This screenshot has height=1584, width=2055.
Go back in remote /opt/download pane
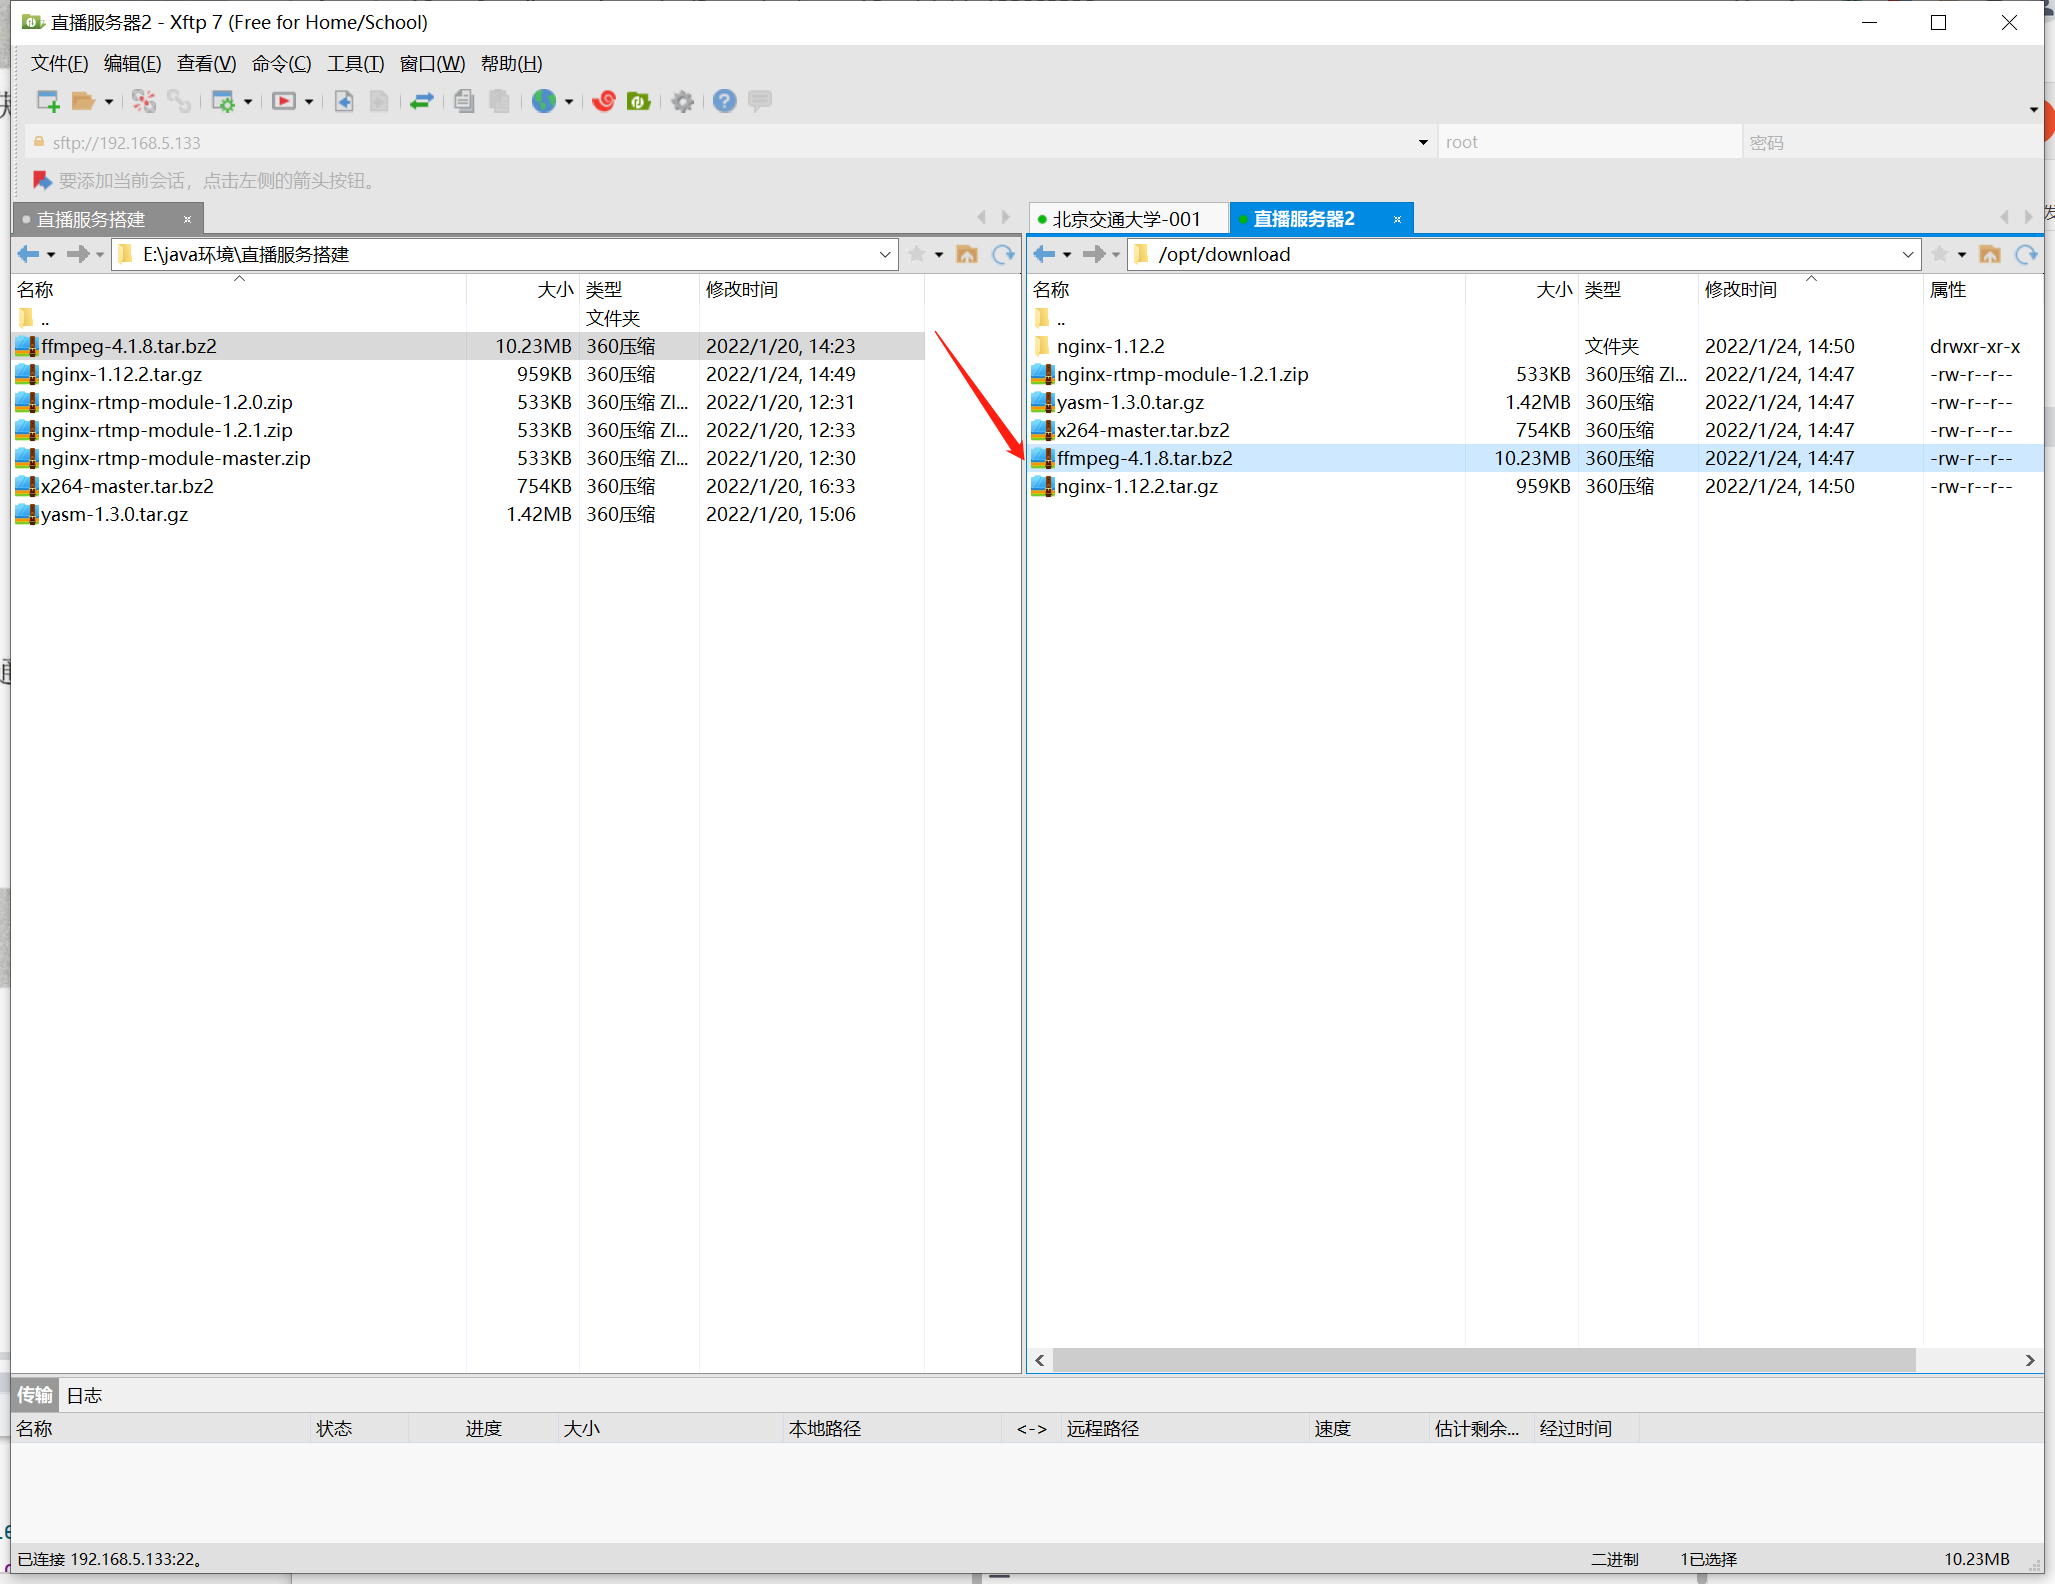point(1044,254)
